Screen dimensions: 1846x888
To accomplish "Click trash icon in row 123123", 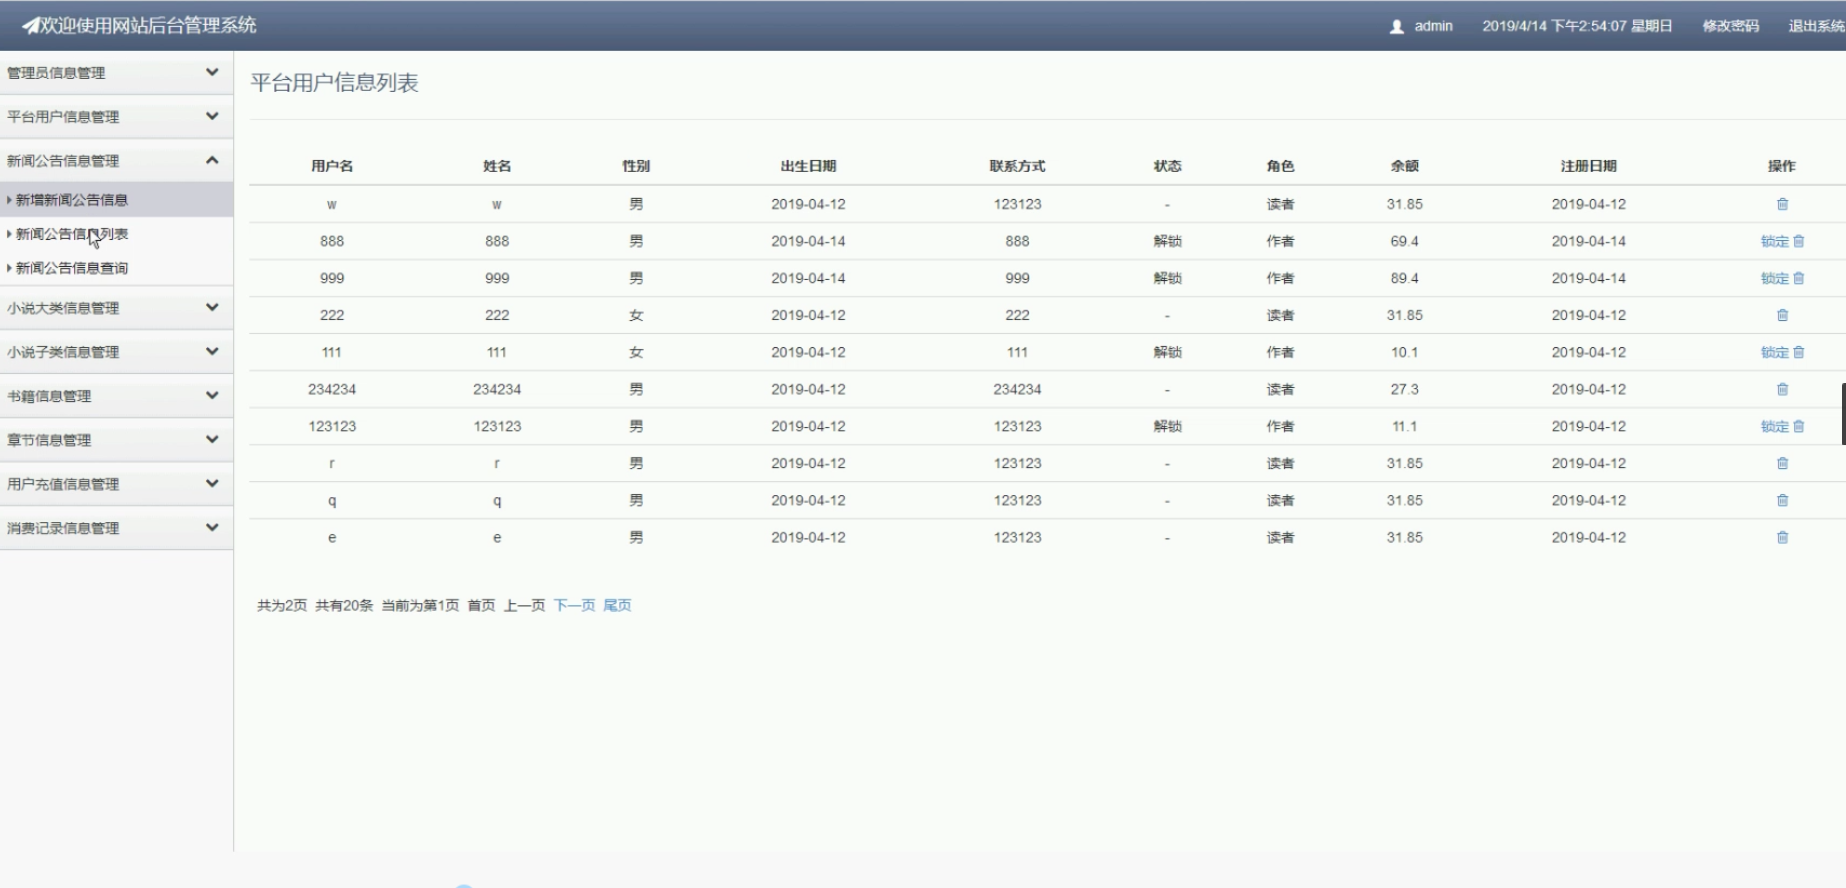I will [1799, 426].
